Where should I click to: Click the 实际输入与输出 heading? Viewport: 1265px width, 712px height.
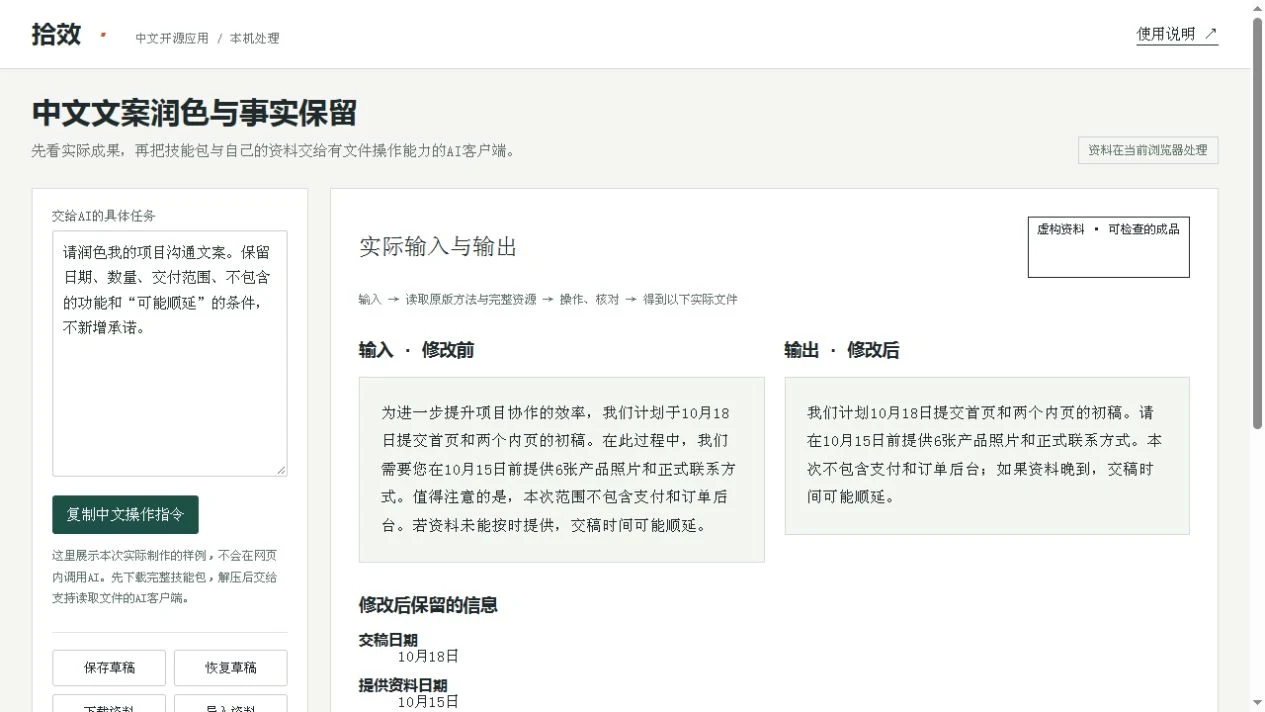(438, 247)
